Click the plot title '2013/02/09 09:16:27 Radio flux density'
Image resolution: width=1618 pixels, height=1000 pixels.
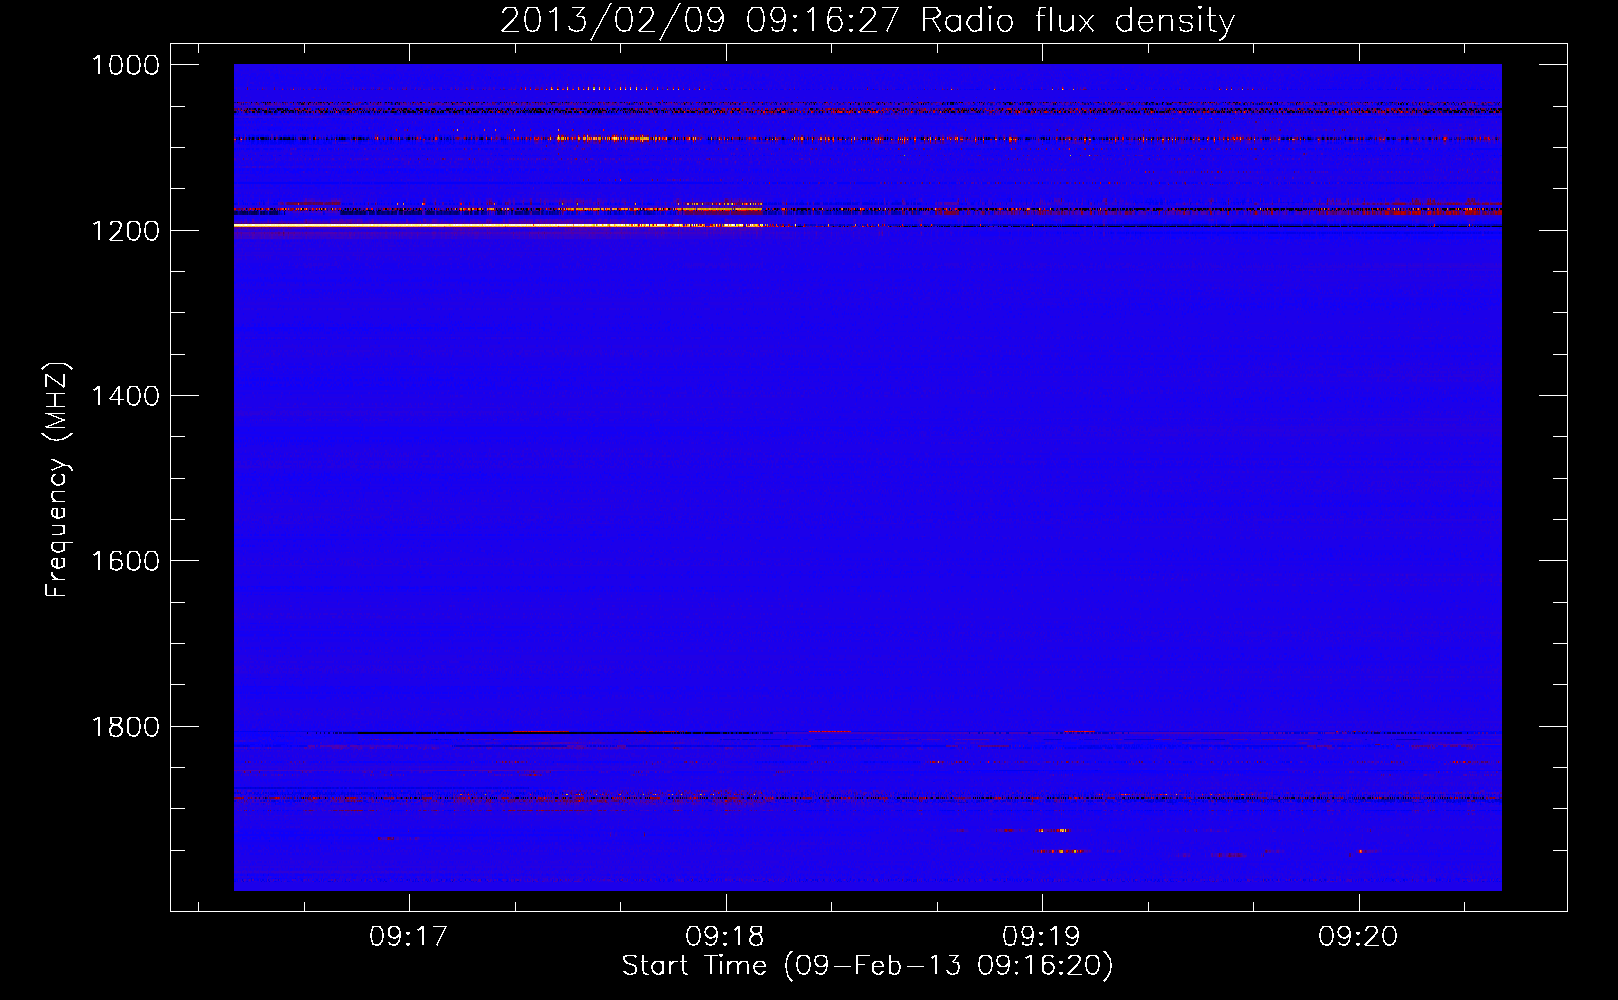pos(867,21)
